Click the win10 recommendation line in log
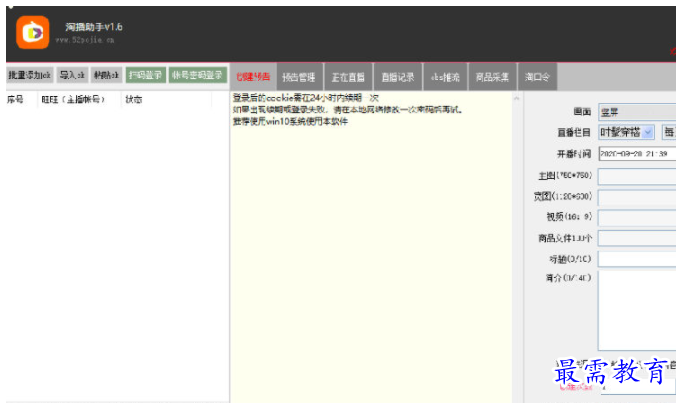The height and width of the screenshot is (403, 676). 290,122
